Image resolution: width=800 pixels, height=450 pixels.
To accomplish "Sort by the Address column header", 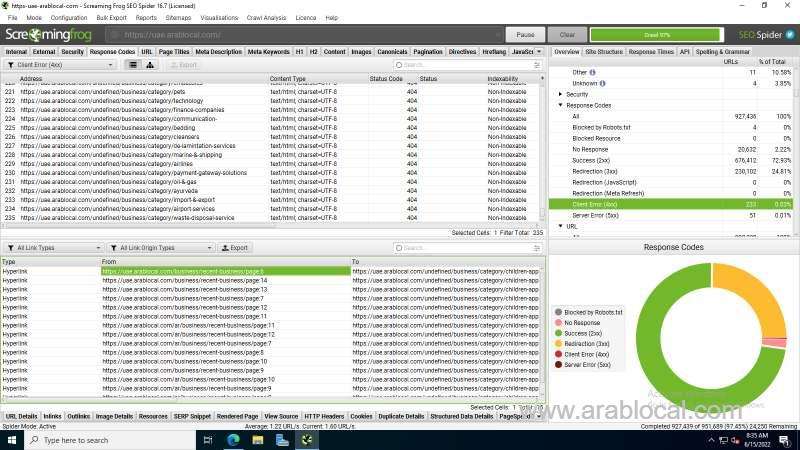I will (31, 79).
